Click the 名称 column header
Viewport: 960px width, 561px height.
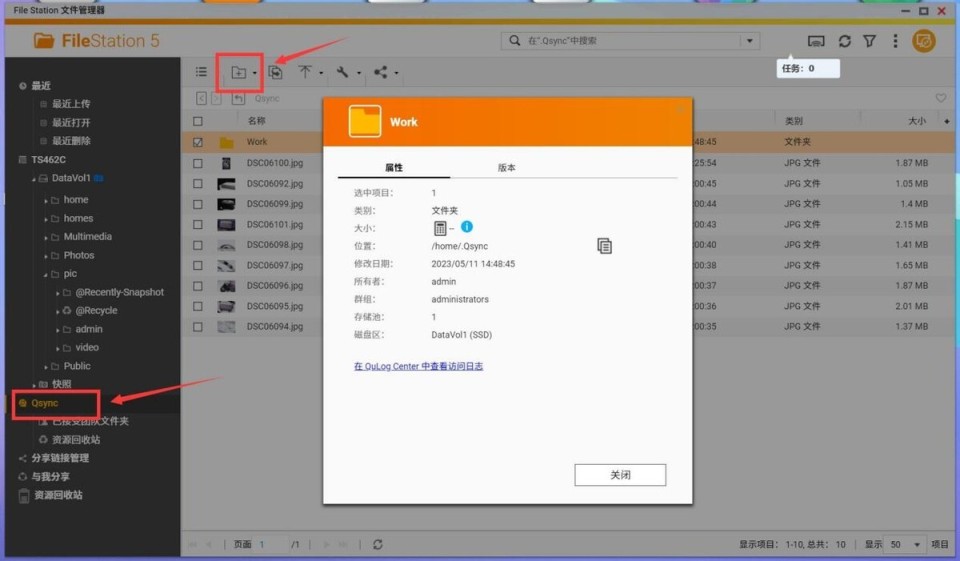257,121
